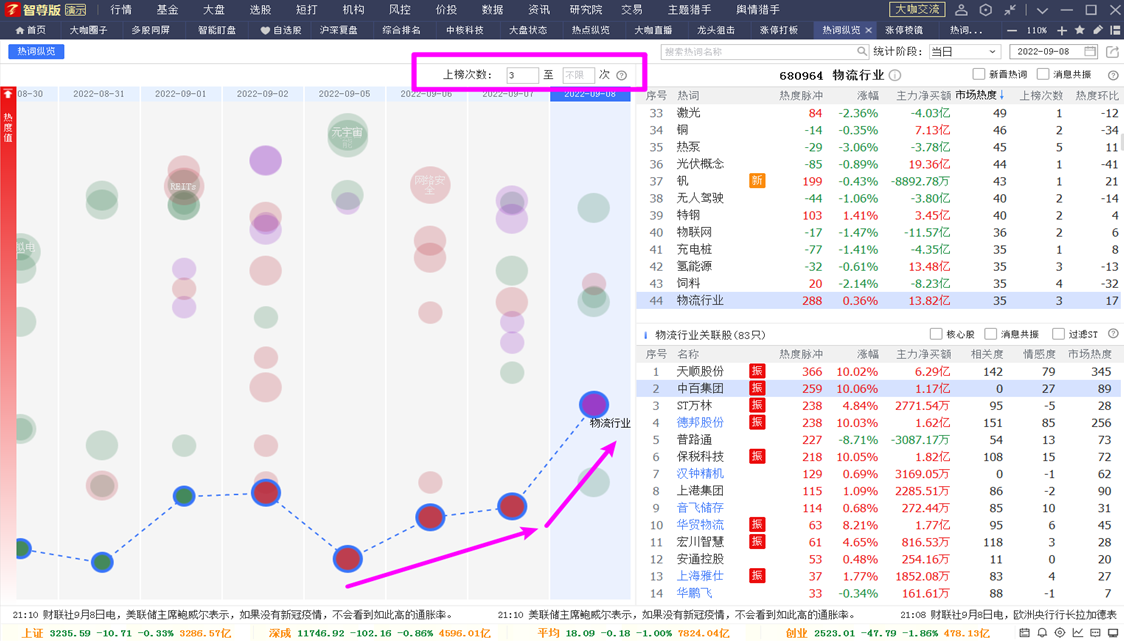Open the 统计阶段 当日 dropdown
This screenshot has height=641, width=1124.
(963, 52)
